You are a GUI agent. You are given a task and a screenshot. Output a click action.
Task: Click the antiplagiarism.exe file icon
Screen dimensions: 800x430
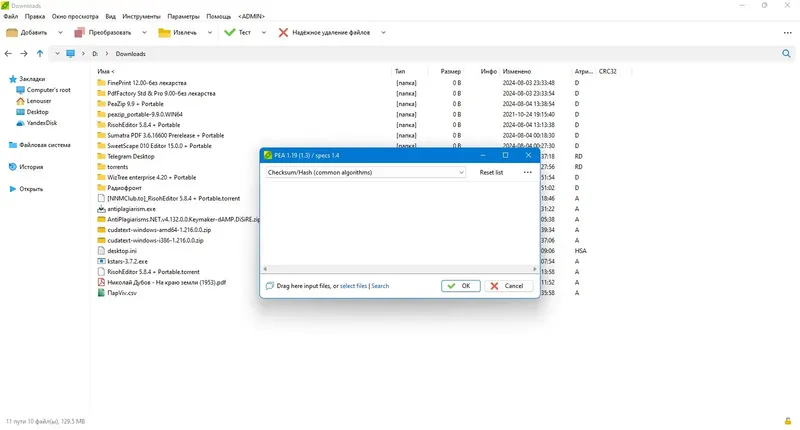point(101,209)
